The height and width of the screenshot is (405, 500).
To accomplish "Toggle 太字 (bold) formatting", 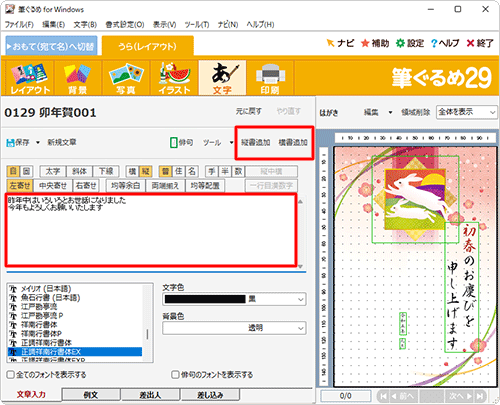I will (x=53, y=171).
